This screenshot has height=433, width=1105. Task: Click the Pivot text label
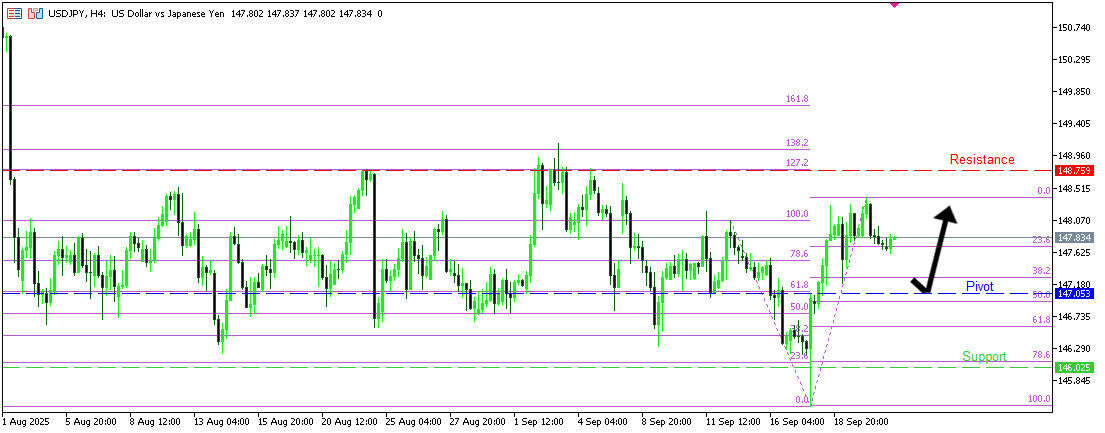979,287
